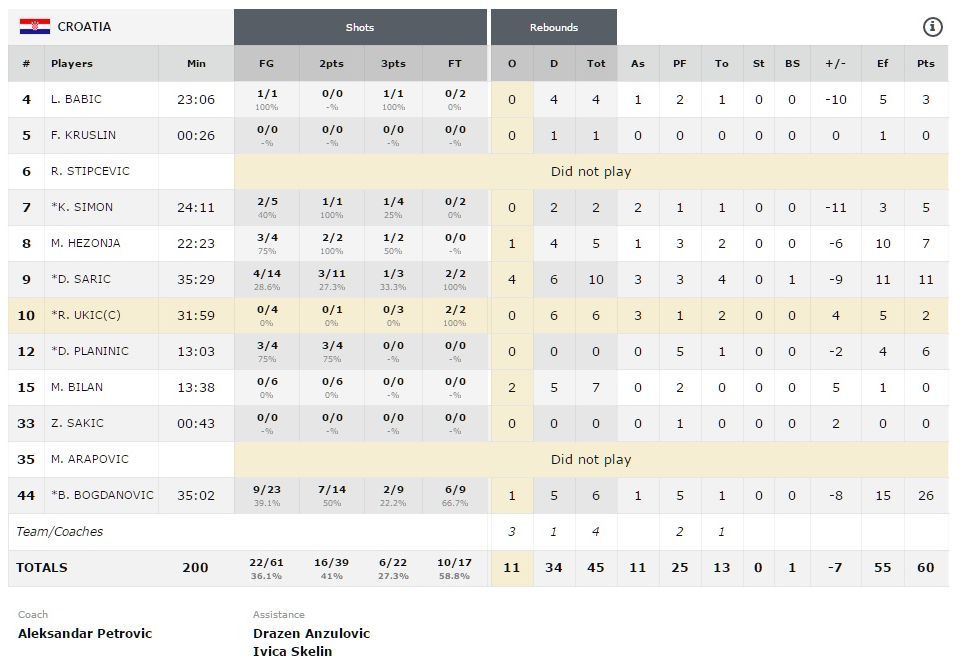Select the TOTALS row label
963x664 pixels.
click(42, 568)
